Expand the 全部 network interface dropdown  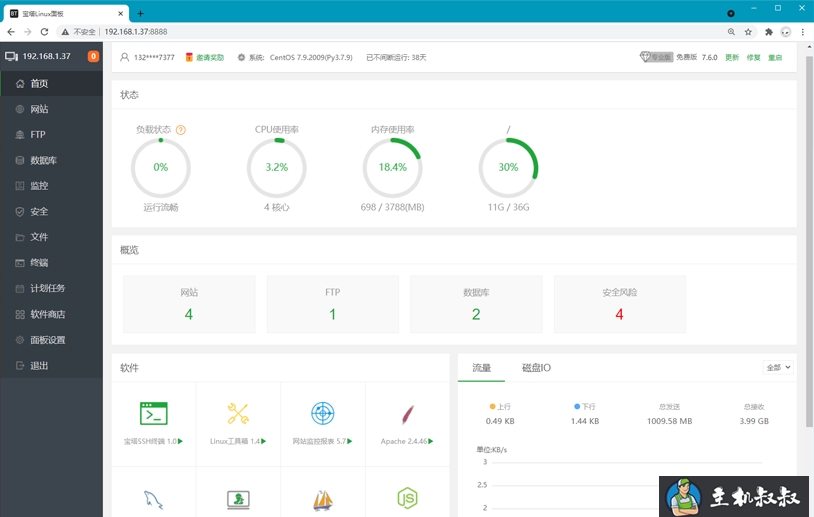tap(778, 368)
